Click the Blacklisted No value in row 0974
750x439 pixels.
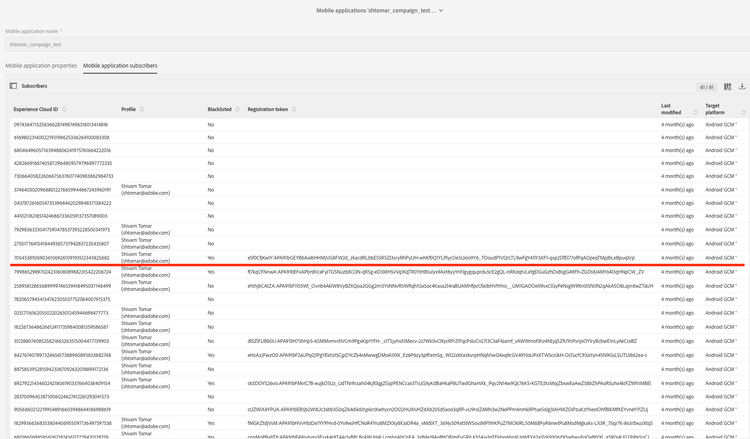click(x=210, y=125)
